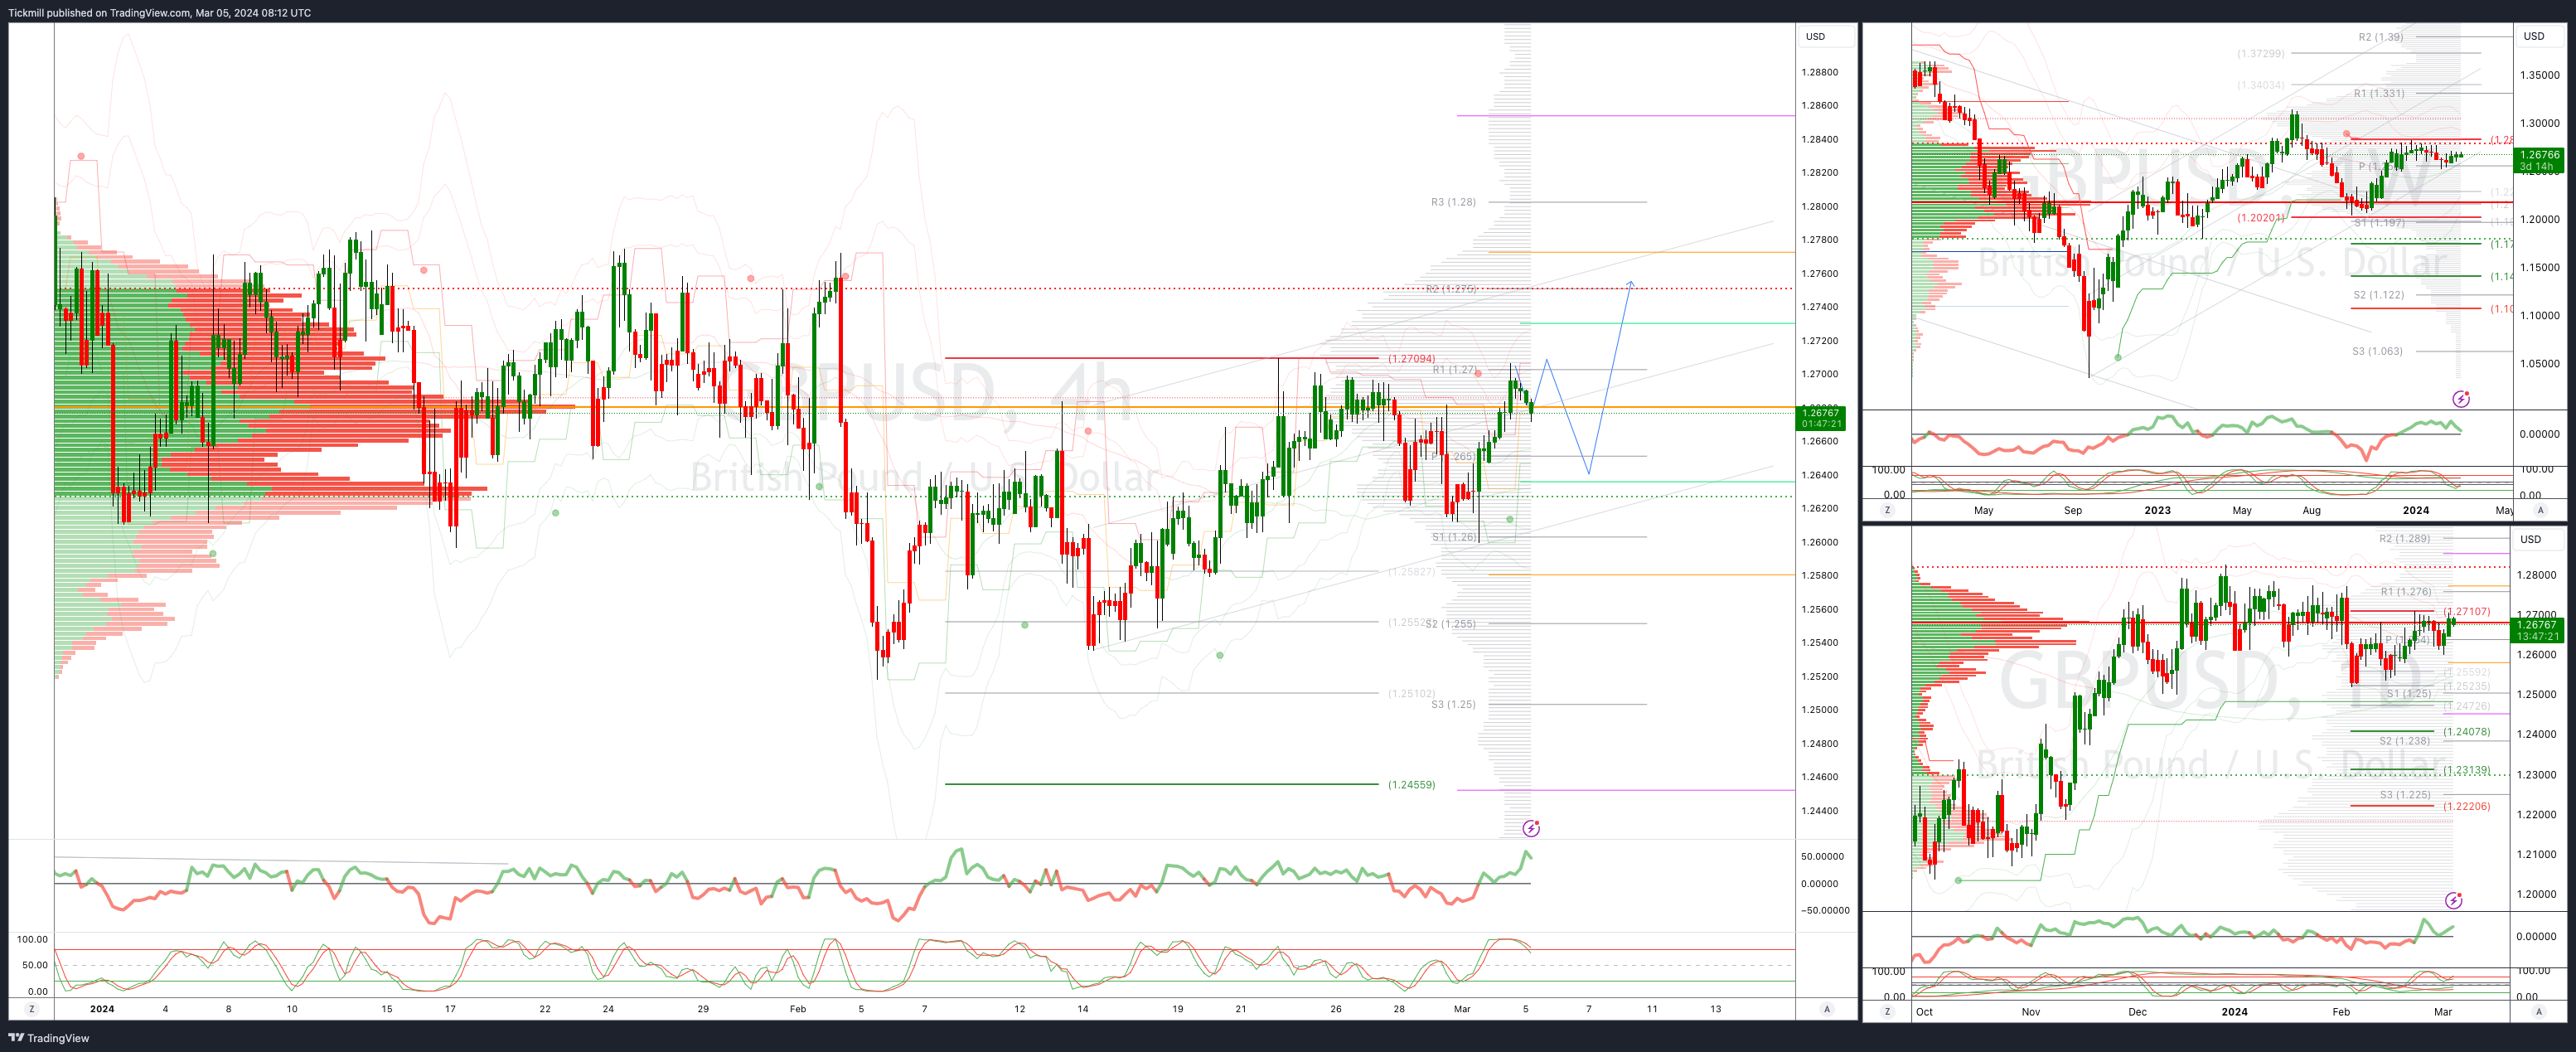
Task: Click the 1.26766 price label on weekly chart
Action: 2540,155
